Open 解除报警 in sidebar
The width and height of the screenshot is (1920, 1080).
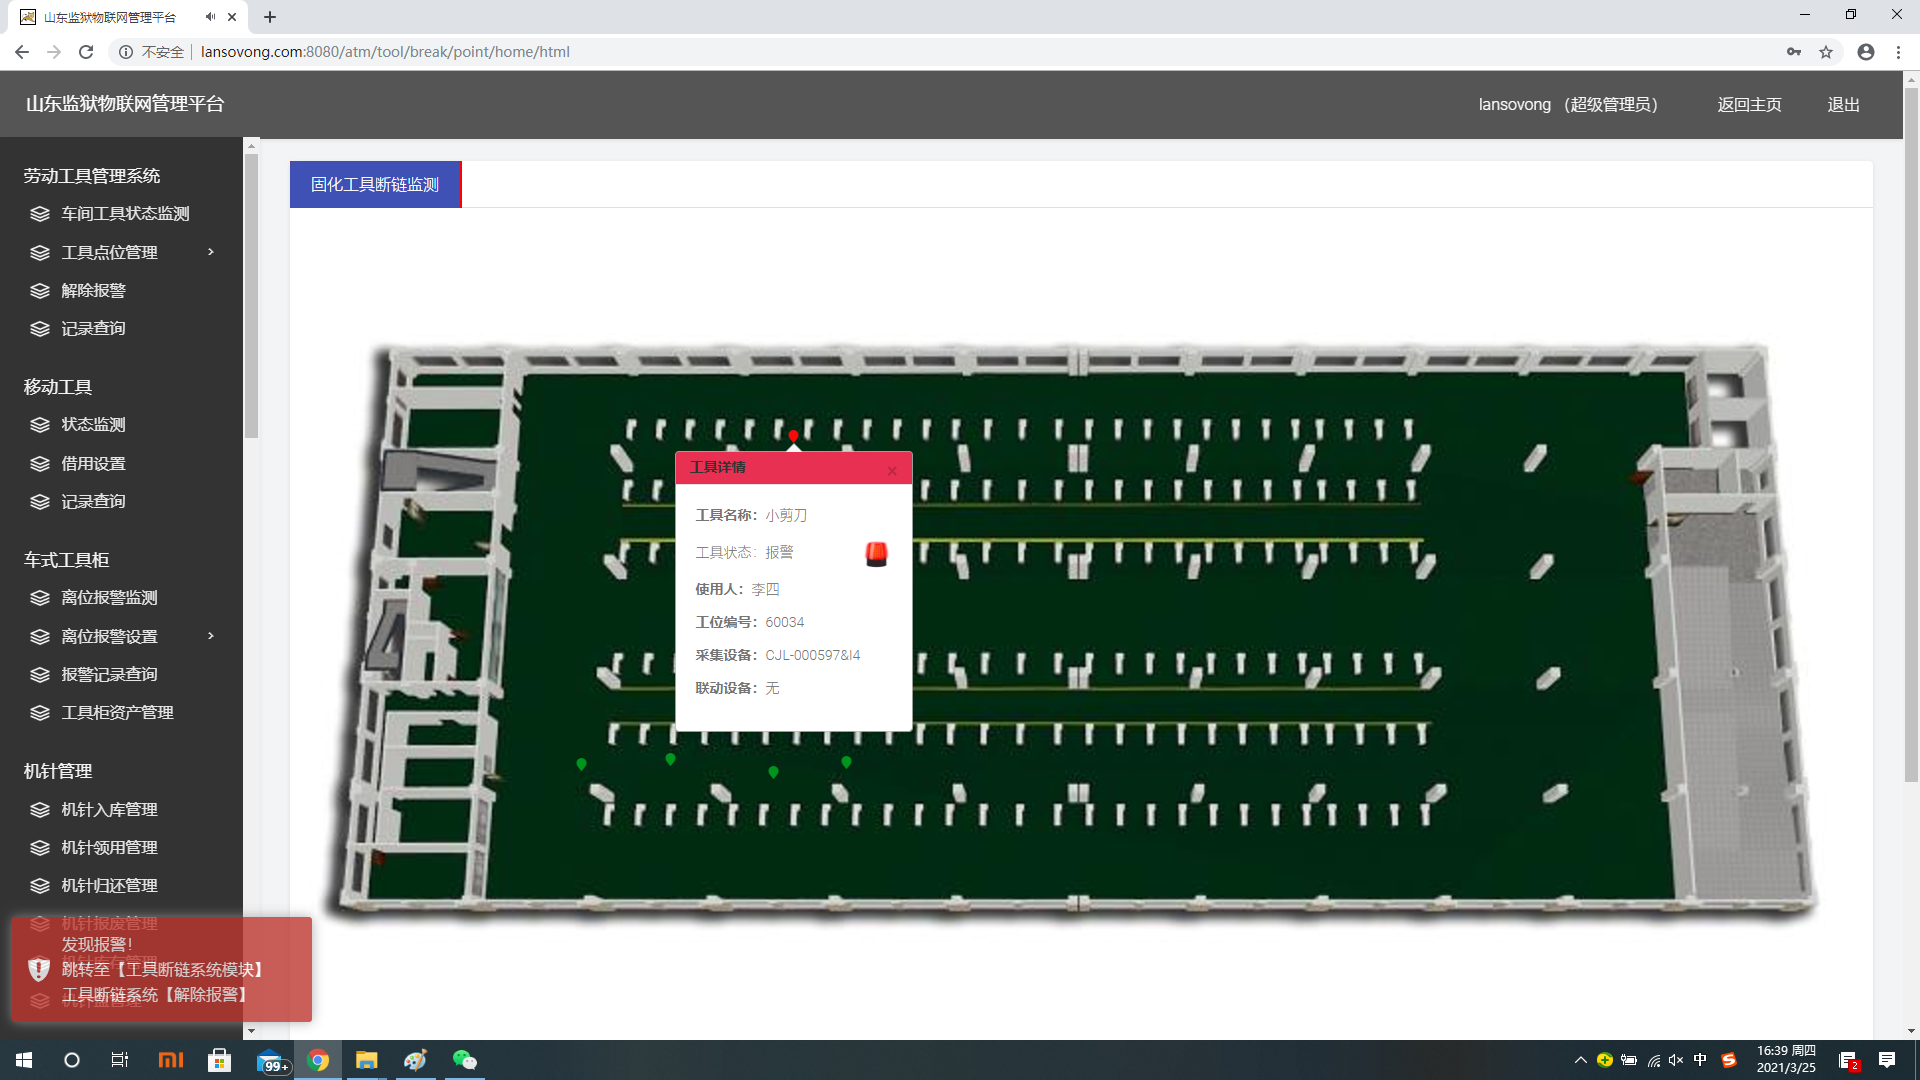coord(93,291)
